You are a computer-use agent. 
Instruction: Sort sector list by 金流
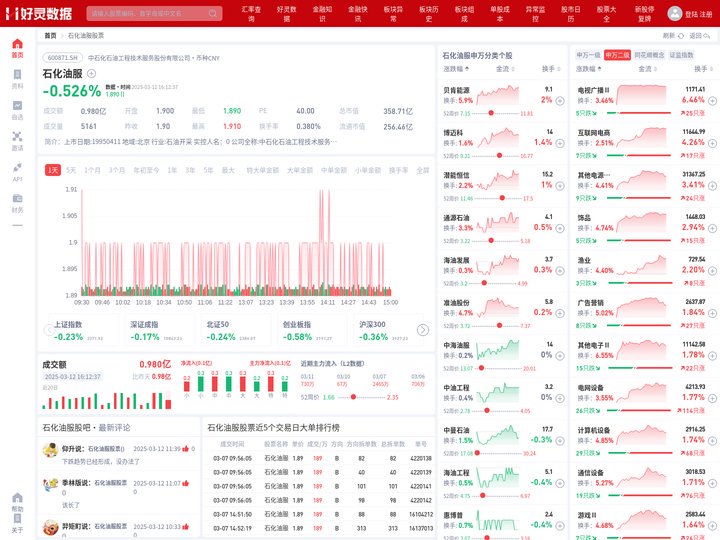pos(647,69)
